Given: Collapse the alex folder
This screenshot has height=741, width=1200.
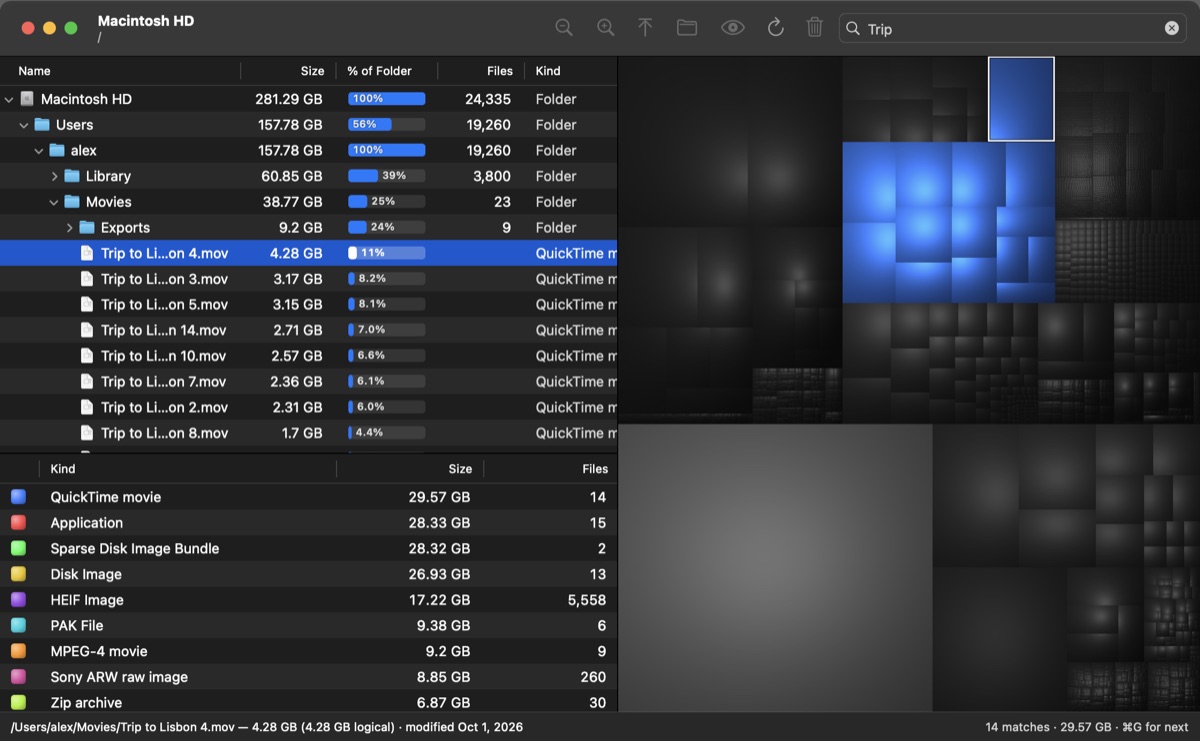Looking at the screenshot, I should tap(39, 151).
